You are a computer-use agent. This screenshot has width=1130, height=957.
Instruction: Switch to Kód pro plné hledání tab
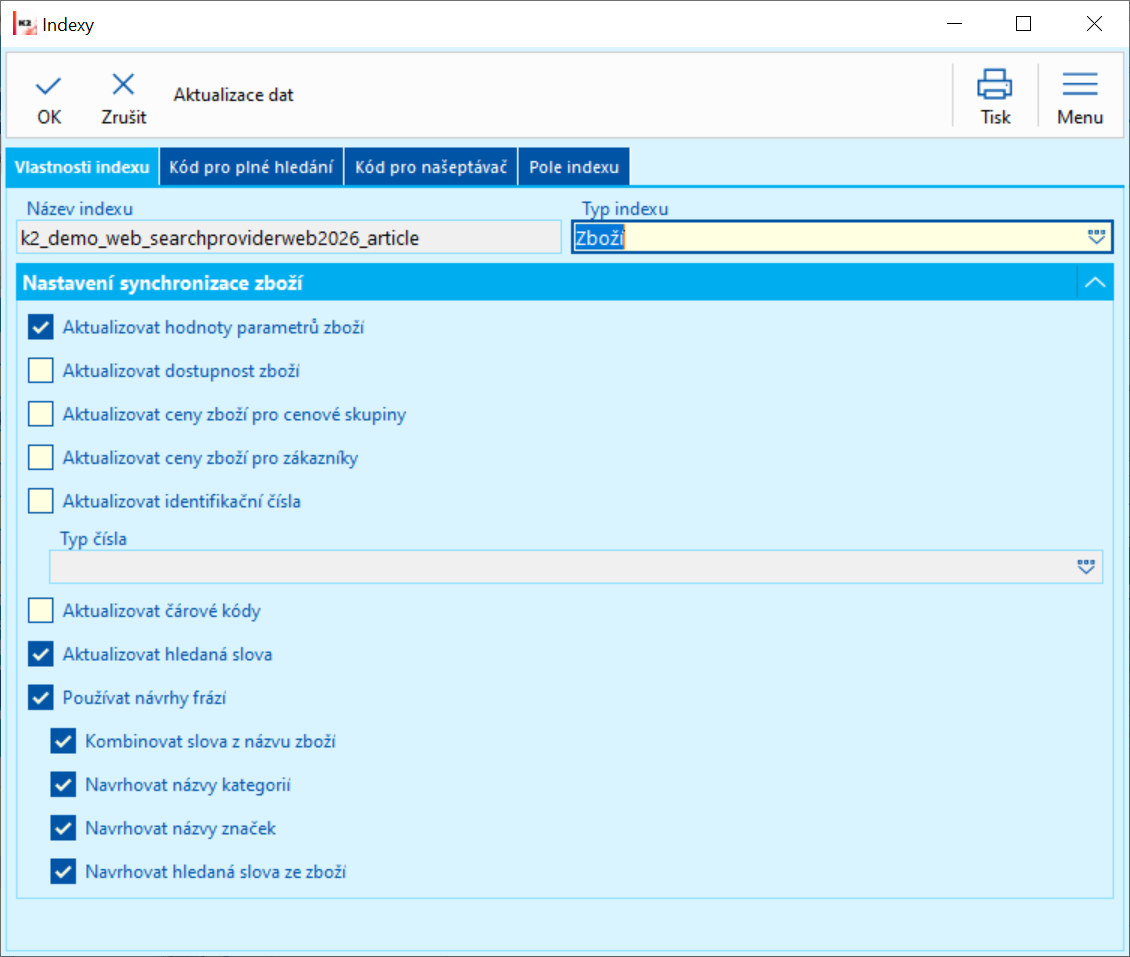coord(251,167)
